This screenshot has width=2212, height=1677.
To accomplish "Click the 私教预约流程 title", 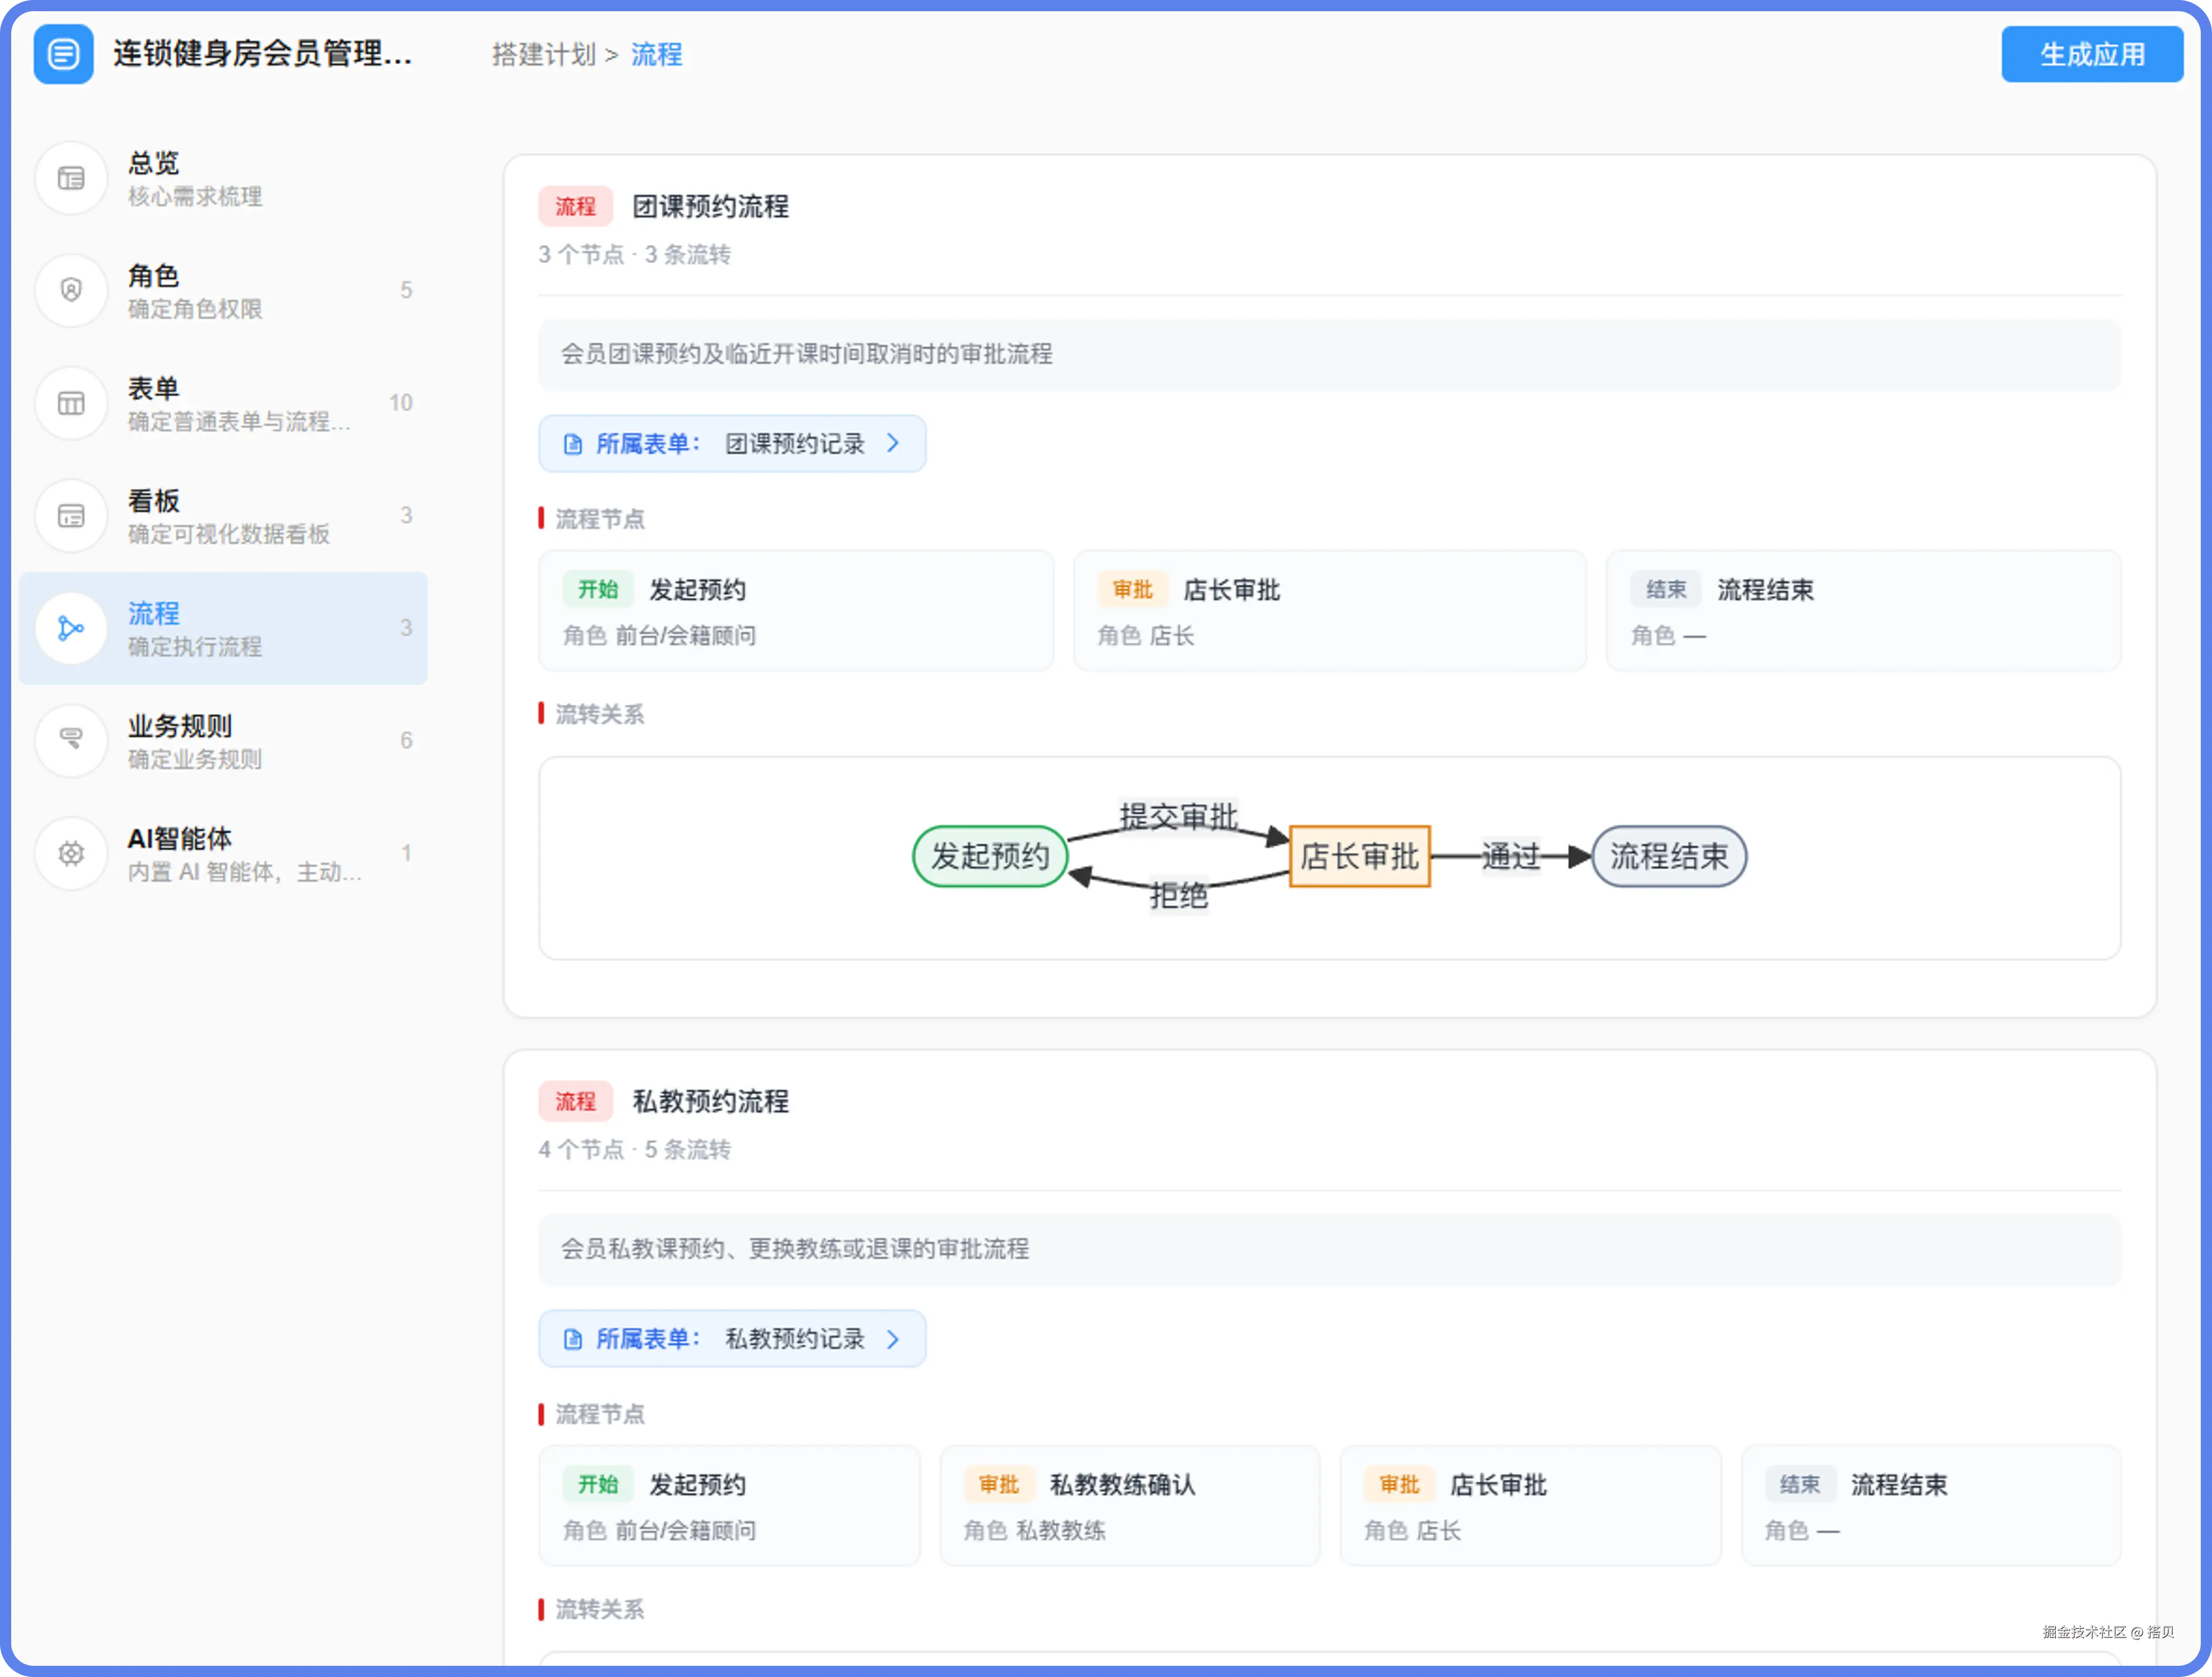I will tap(711, 1102).
